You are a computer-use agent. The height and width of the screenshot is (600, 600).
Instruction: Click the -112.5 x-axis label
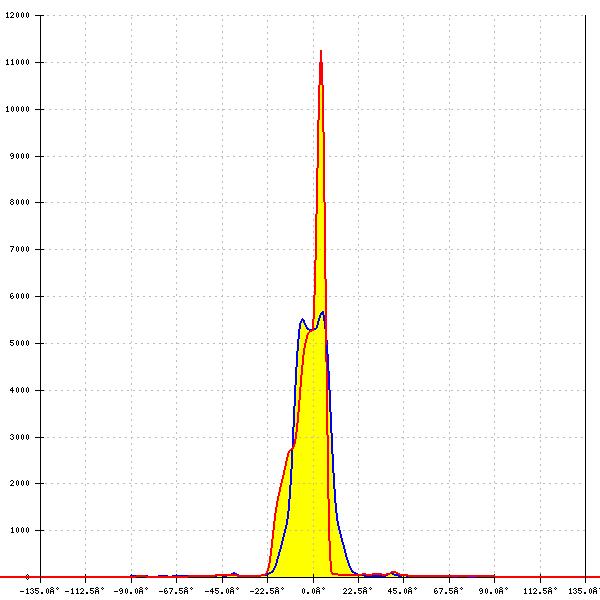coord(85,591)
